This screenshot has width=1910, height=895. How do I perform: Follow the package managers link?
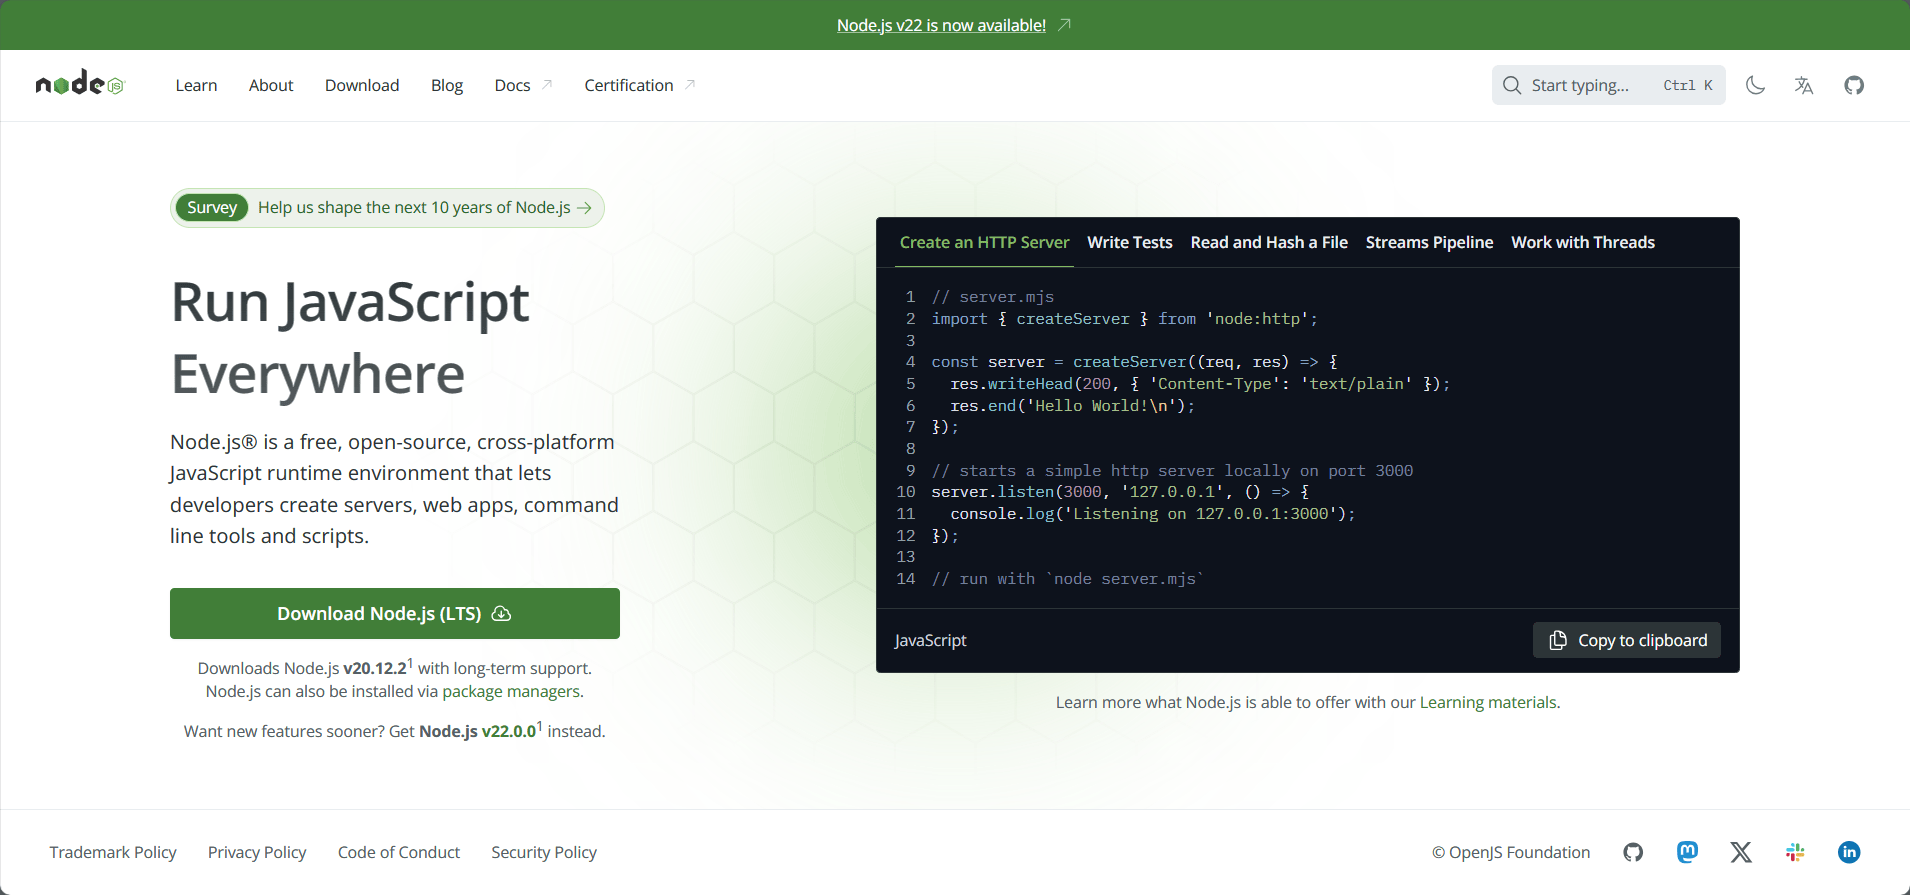[510, 691]
